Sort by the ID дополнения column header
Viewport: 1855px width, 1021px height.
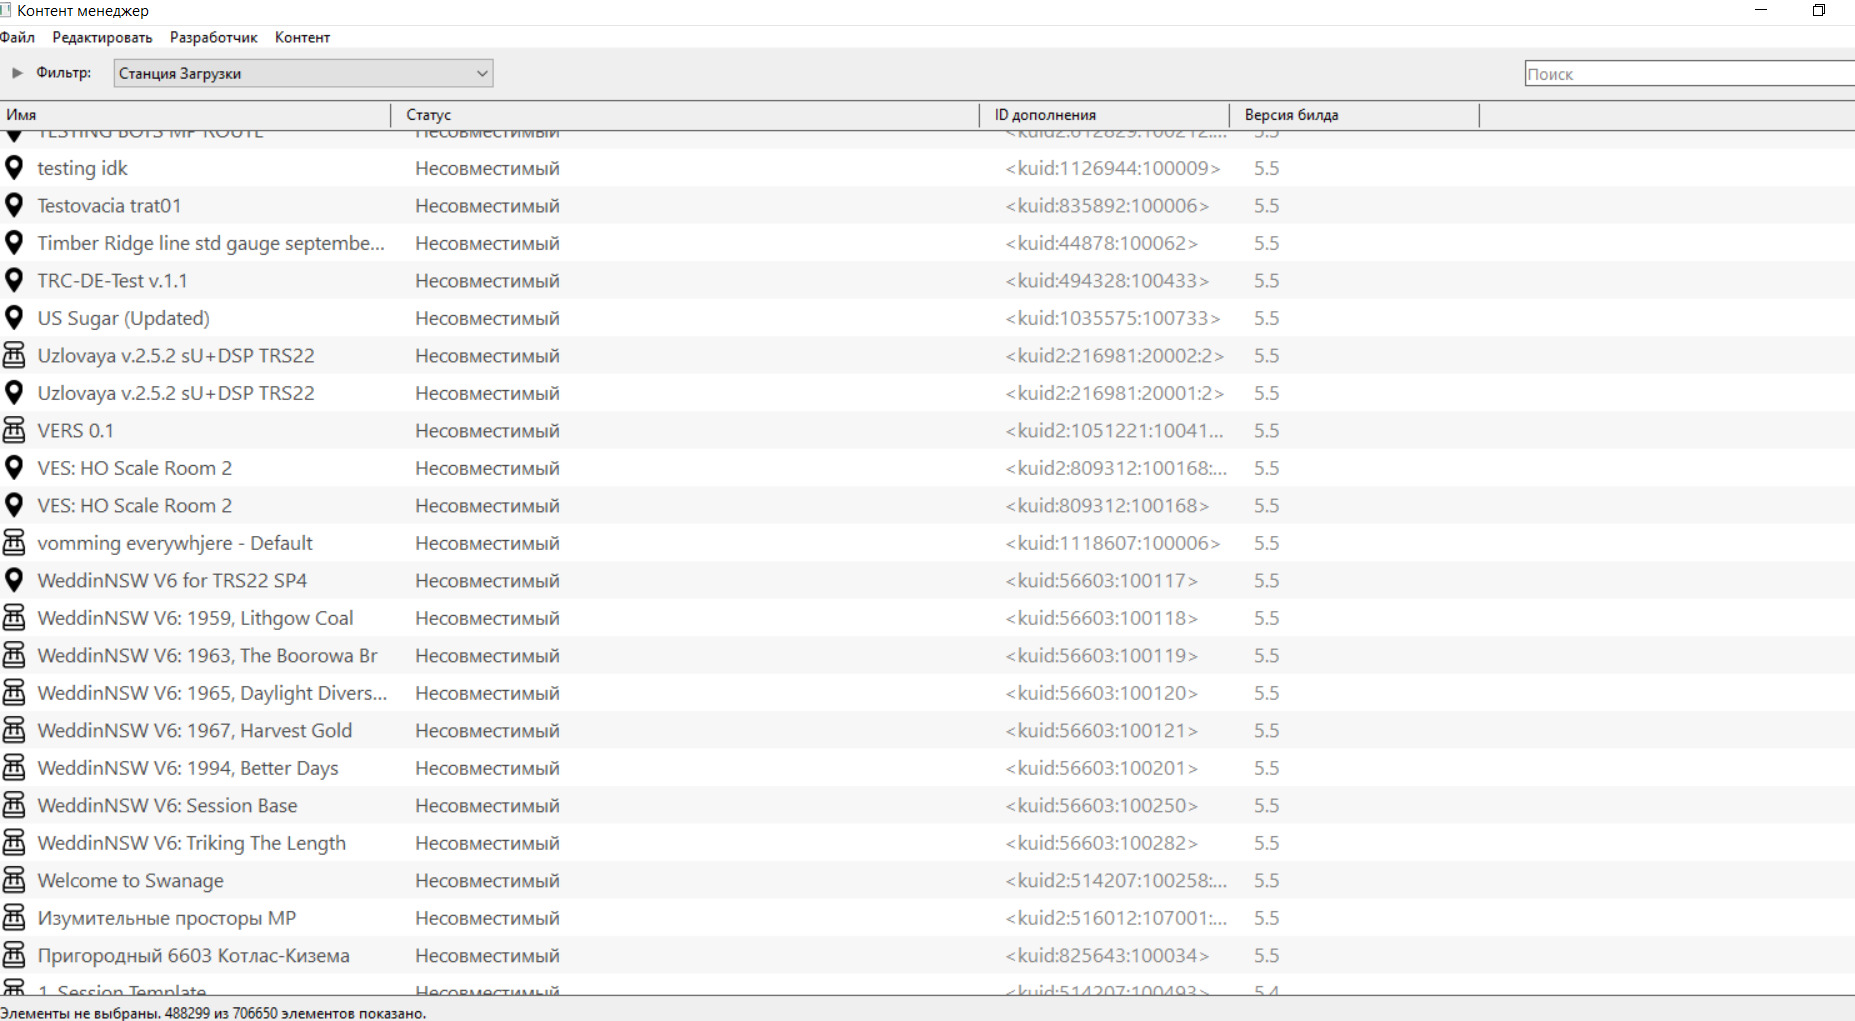point(1104,115)
